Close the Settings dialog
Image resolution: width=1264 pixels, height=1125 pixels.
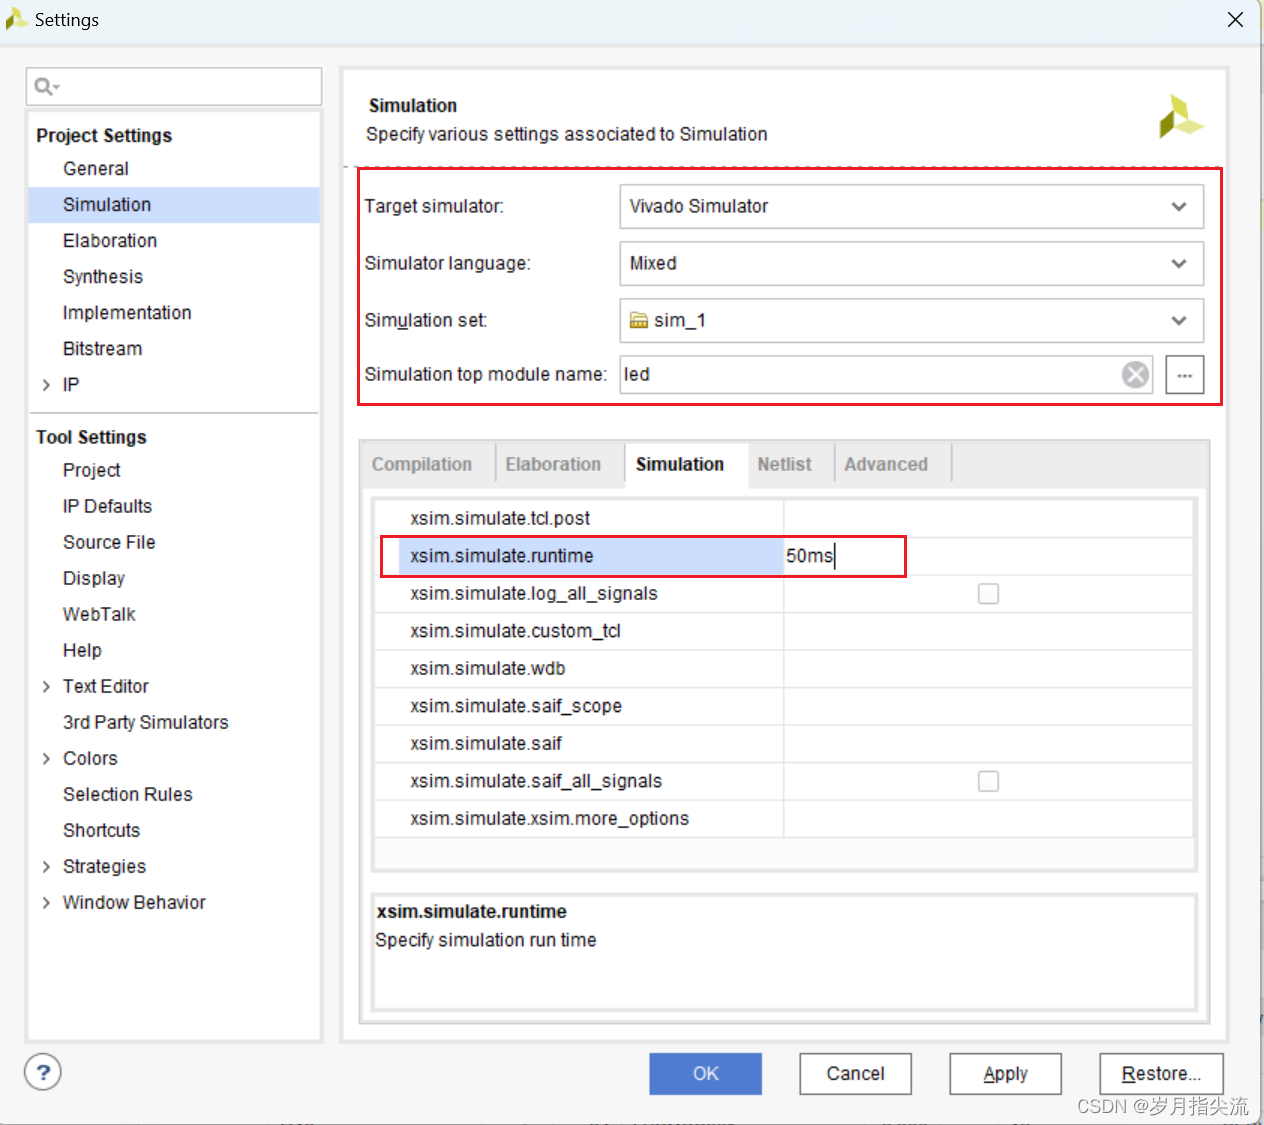[x=1235, y=20]
